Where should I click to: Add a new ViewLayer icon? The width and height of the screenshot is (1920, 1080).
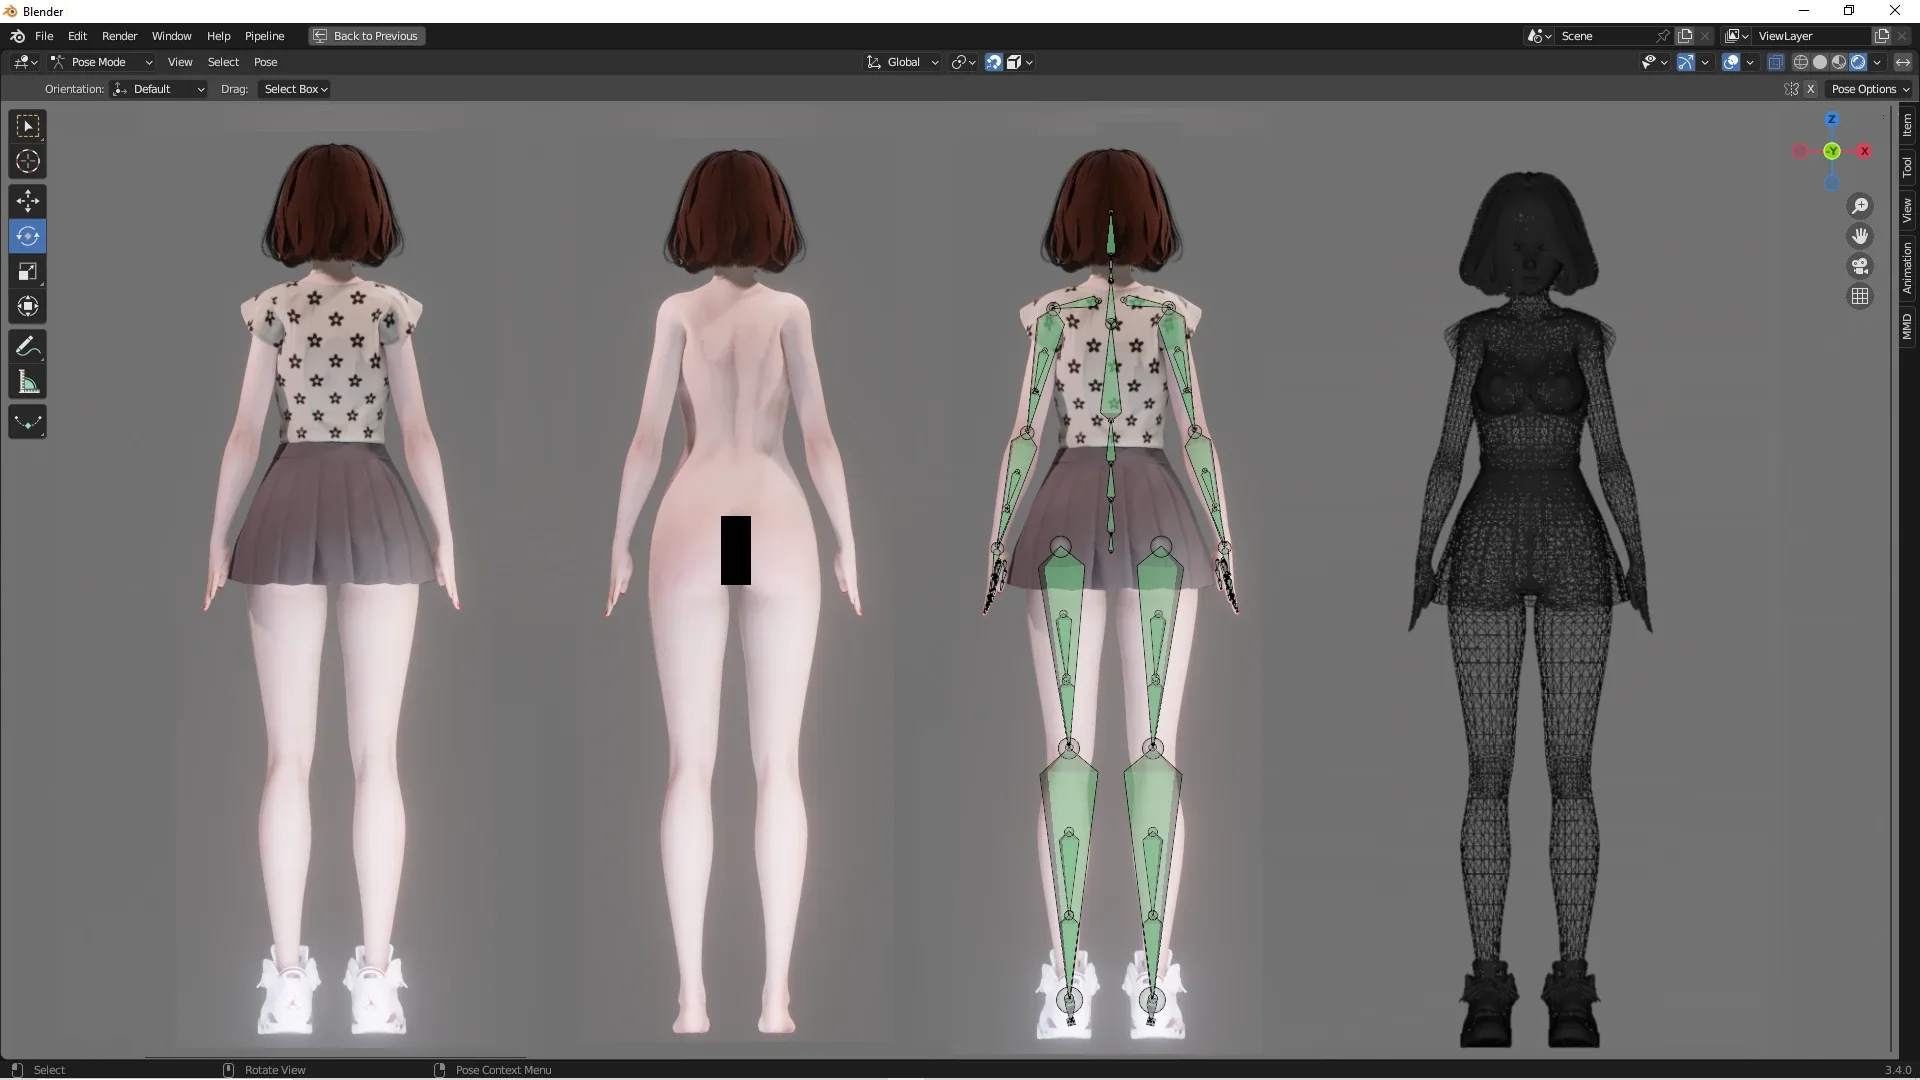[x=1882, y=36]
